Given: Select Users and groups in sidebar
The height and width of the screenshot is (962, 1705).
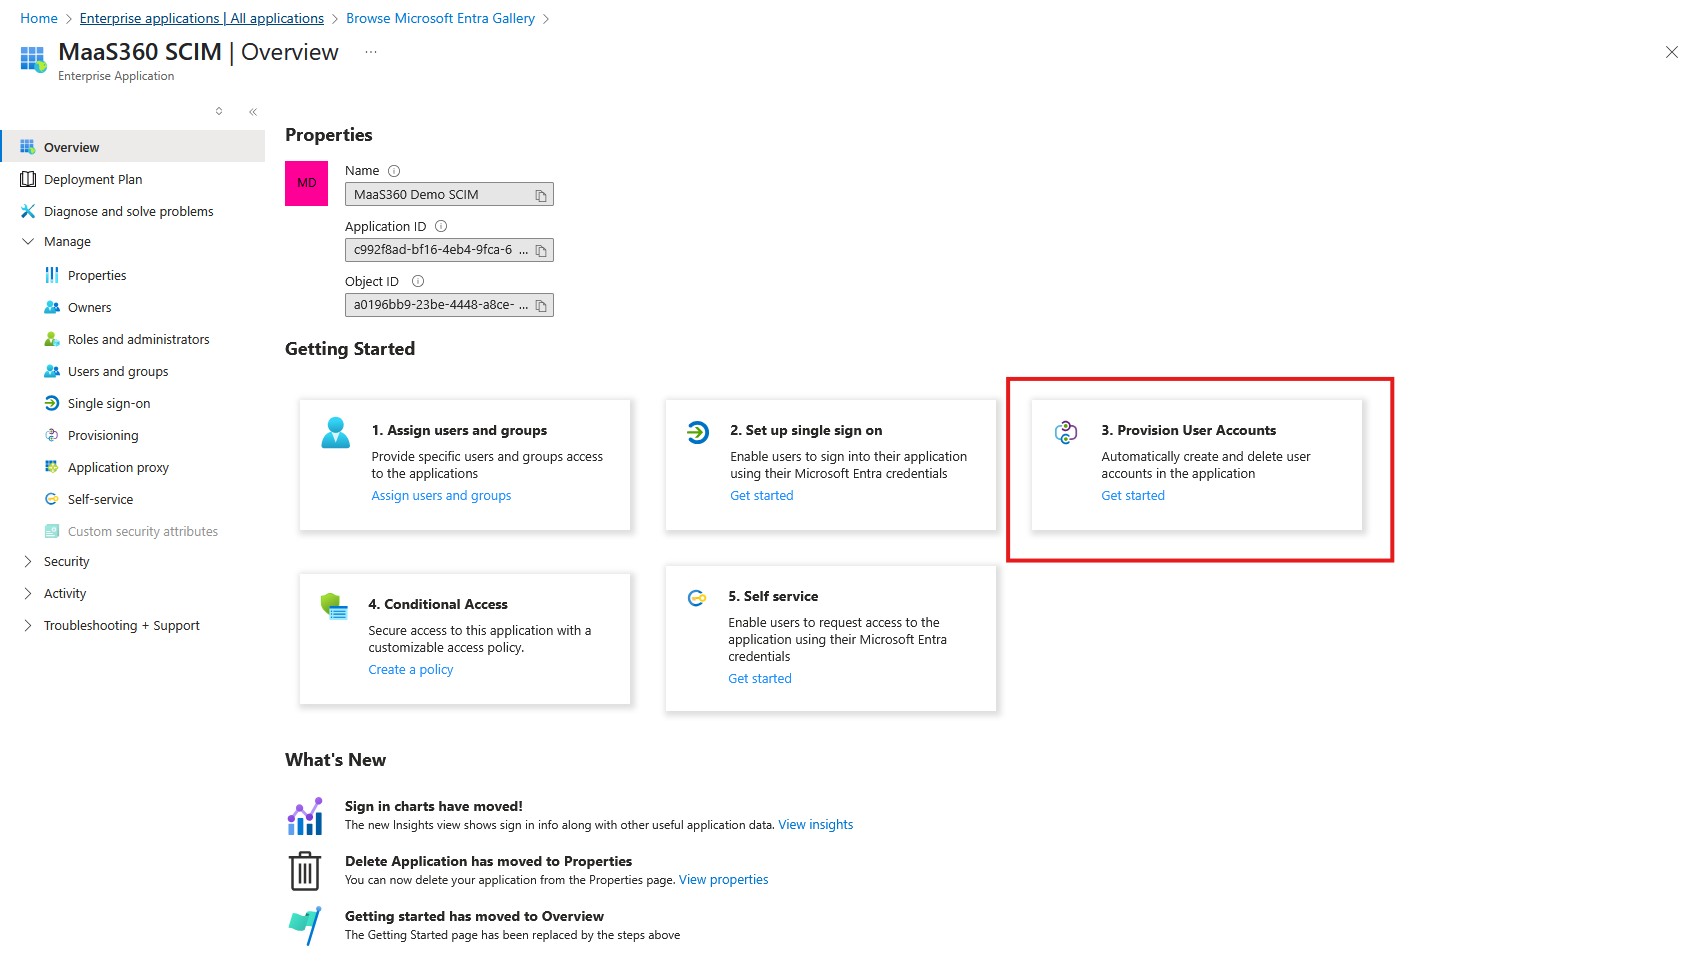Looking at the screenshot, I should (118, 372).
